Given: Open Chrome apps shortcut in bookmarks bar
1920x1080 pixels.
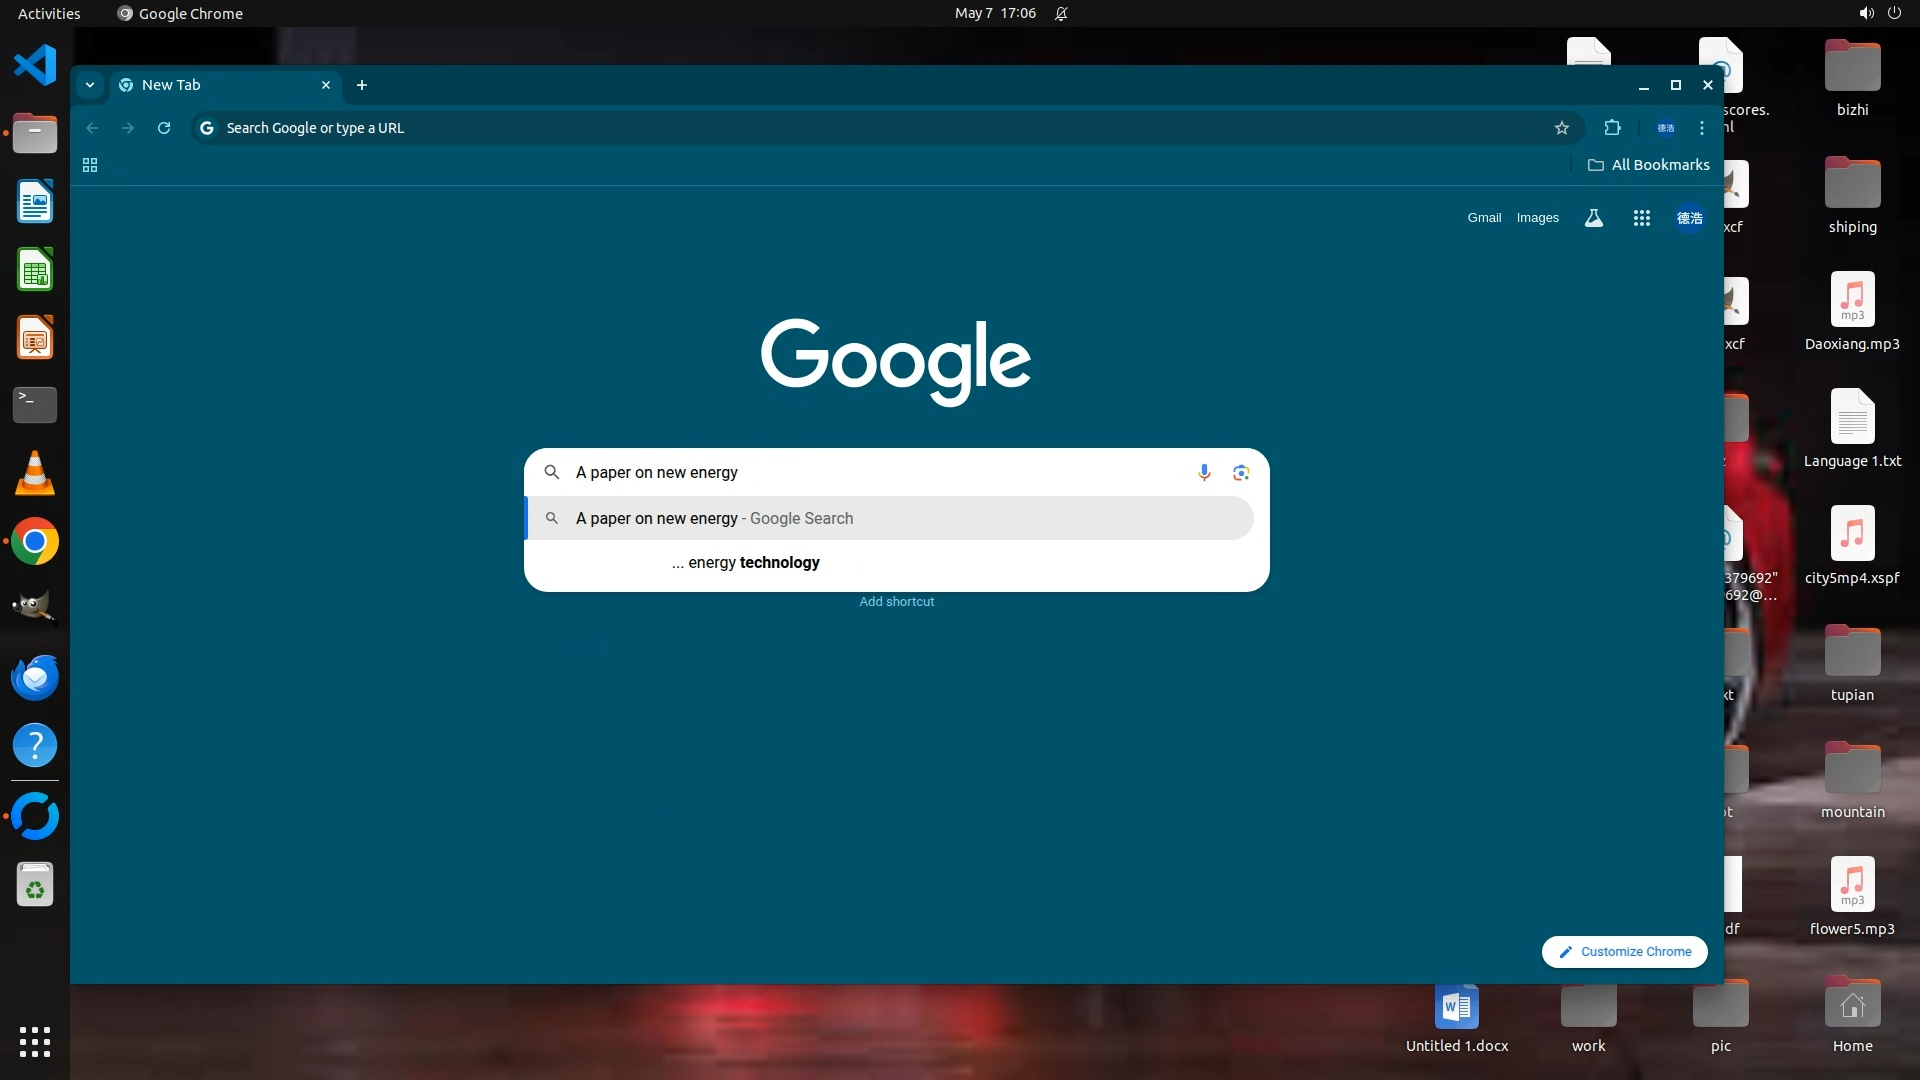Looking at the screenshot, I should tap(90, 165).
